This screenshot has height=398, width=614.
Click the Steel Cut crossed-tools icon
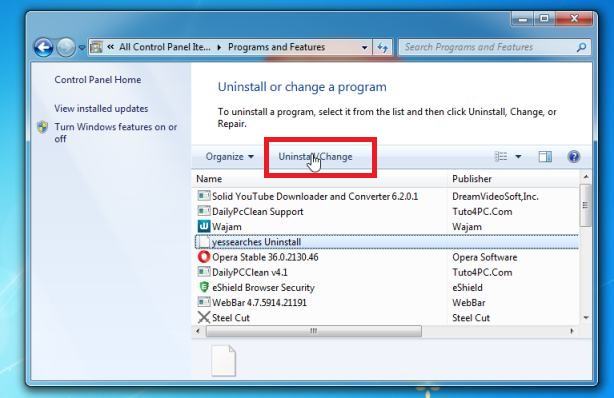coord(204,317)
